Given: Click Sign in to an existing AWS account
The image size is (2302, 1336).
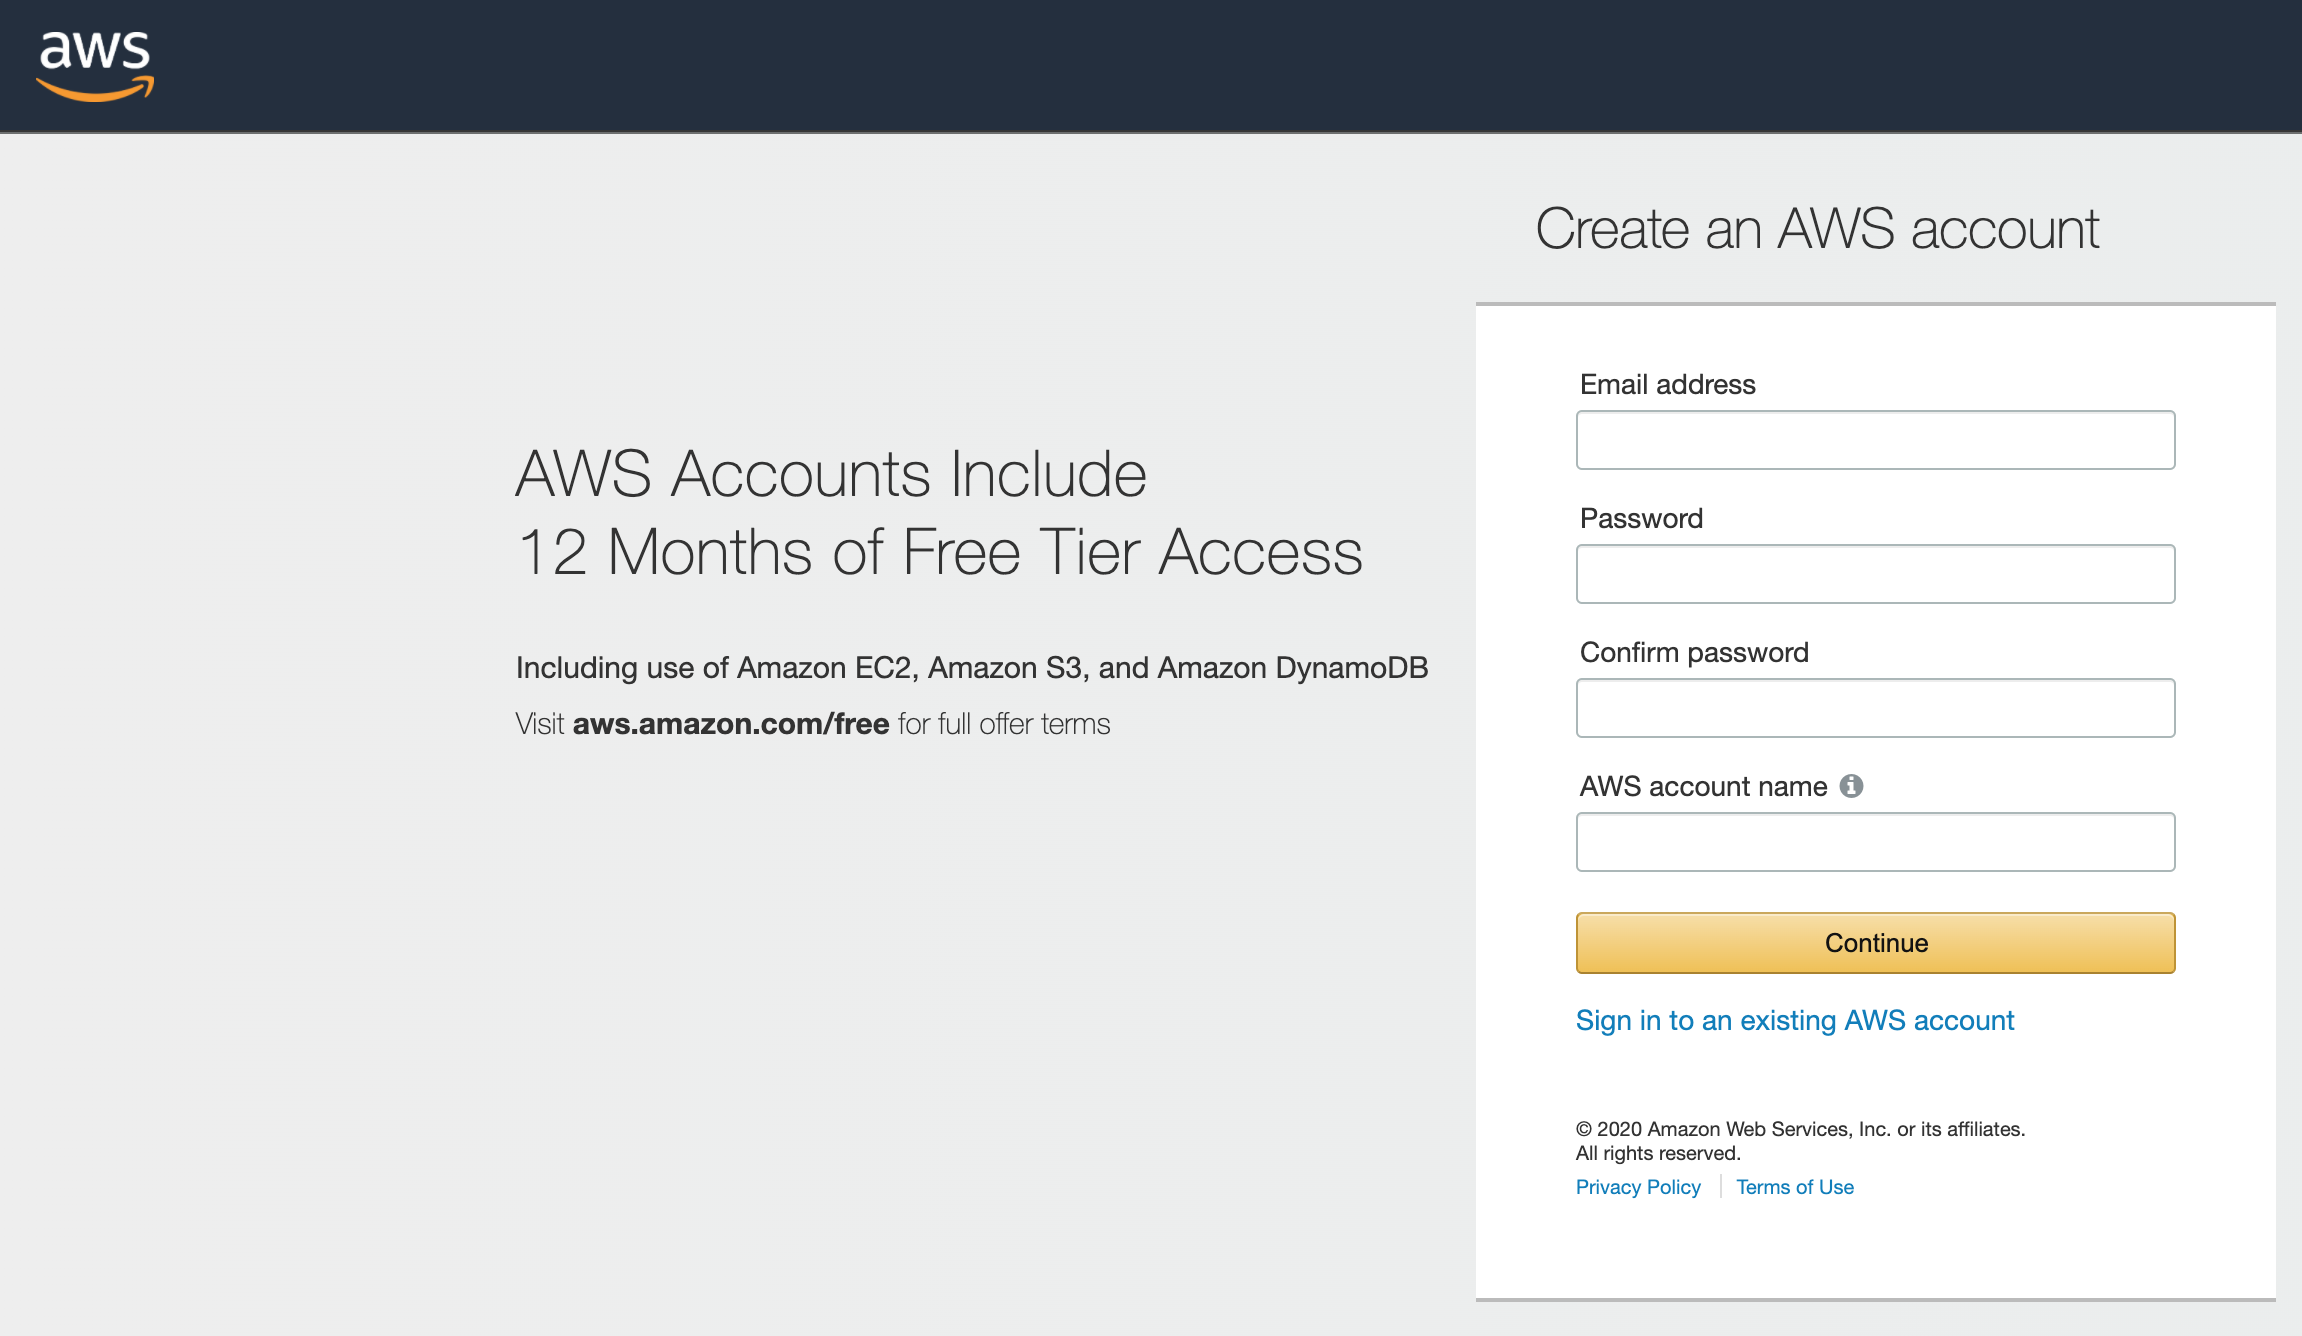Looking at the screenshot, I should (1795, 1018).
